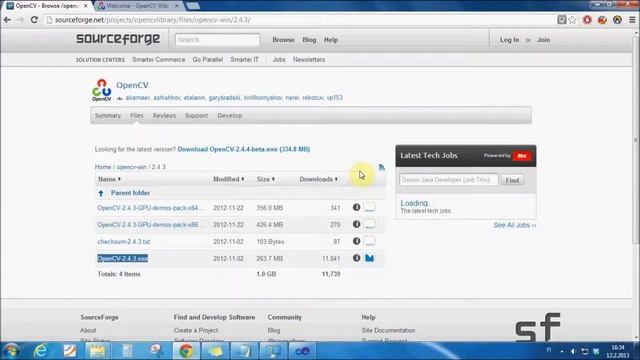Image resolution: width=640 pixels, height=360 pixels.
Task: Click the OpenCV project logo
Action: [x=102, y=90]
